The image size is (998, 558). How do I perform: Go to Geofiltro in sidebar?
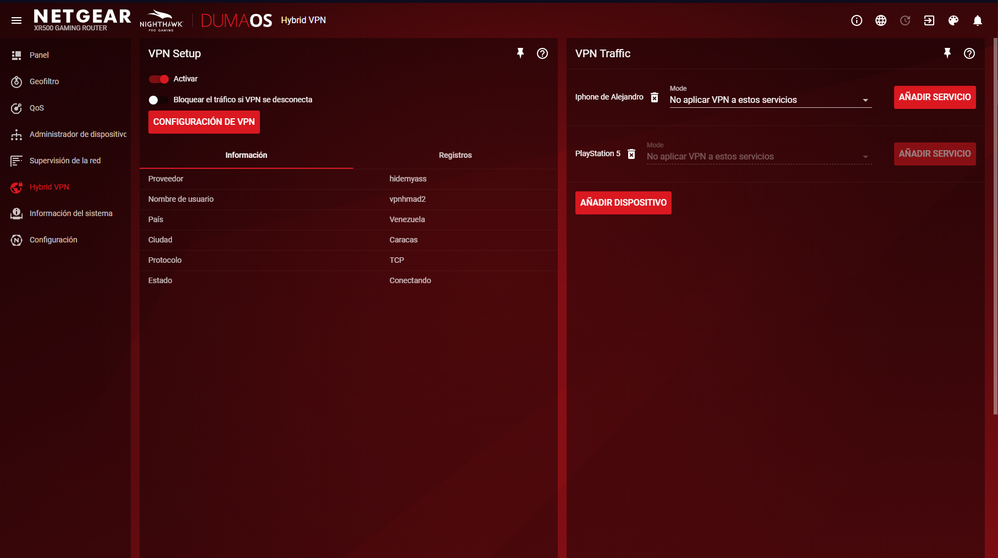pos(44,81)
